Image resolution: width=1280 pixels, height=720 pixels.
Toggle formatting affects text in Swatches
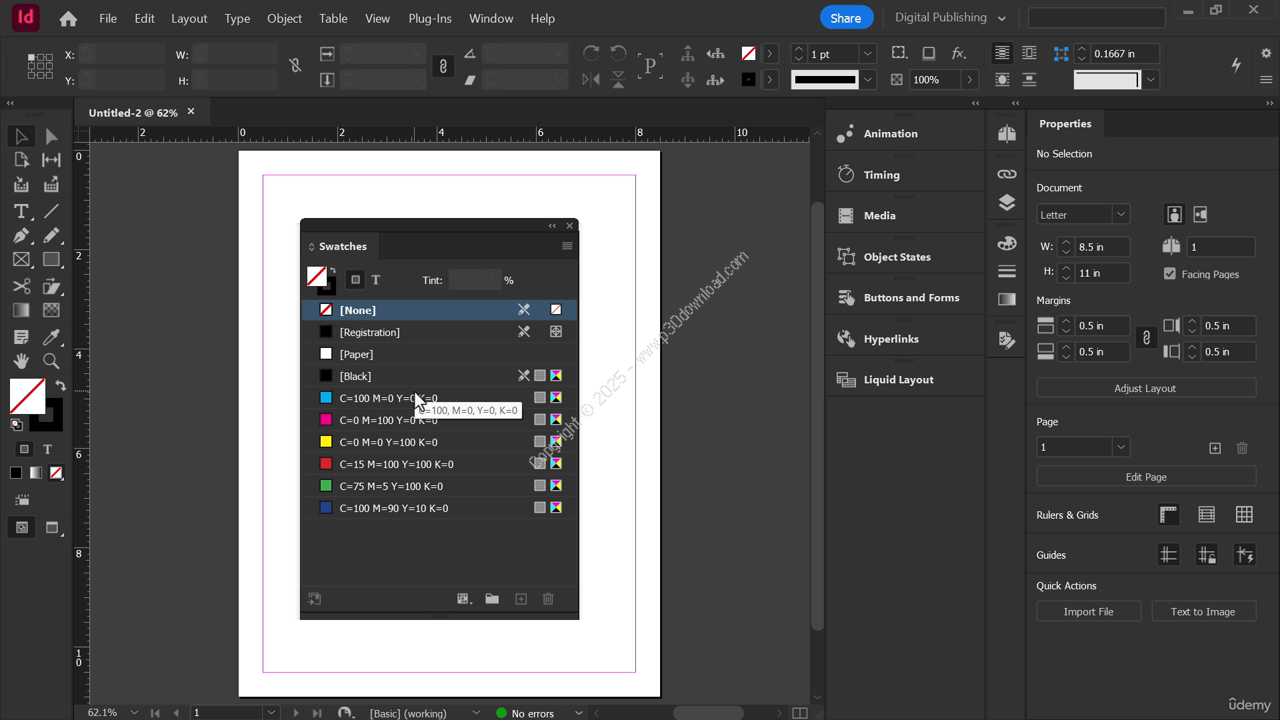pos(376,280)
